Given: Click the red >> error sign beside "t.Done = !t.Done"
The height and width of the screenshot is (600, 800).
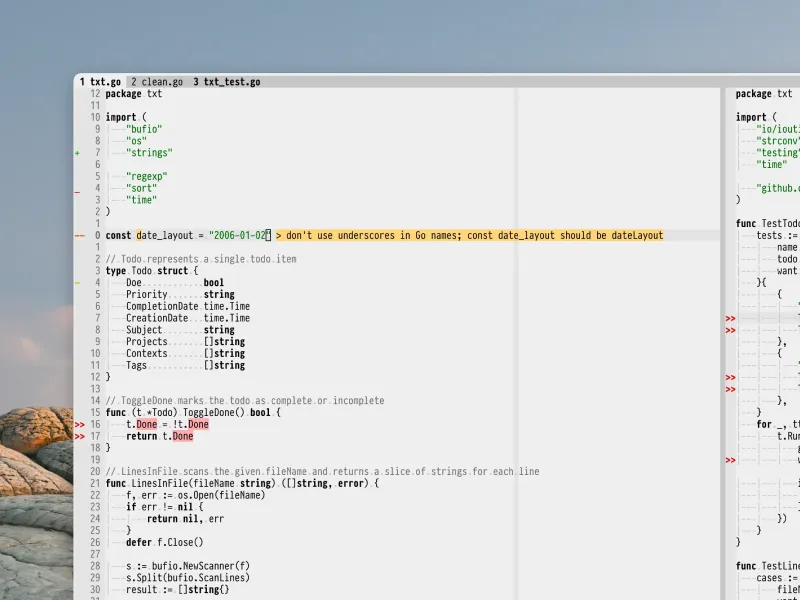Looking at the screenshot, I should coord(80,425).
